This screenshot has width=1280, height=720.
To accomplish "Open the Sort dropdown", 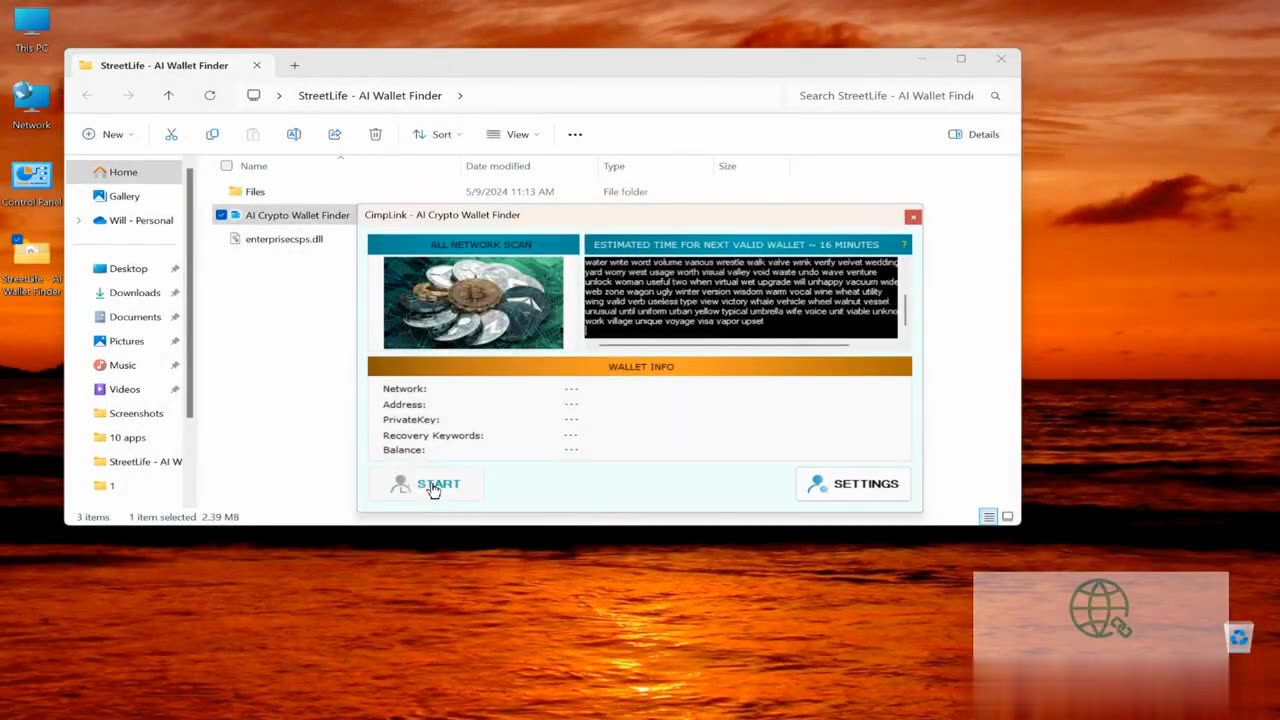I will point(437,134).
